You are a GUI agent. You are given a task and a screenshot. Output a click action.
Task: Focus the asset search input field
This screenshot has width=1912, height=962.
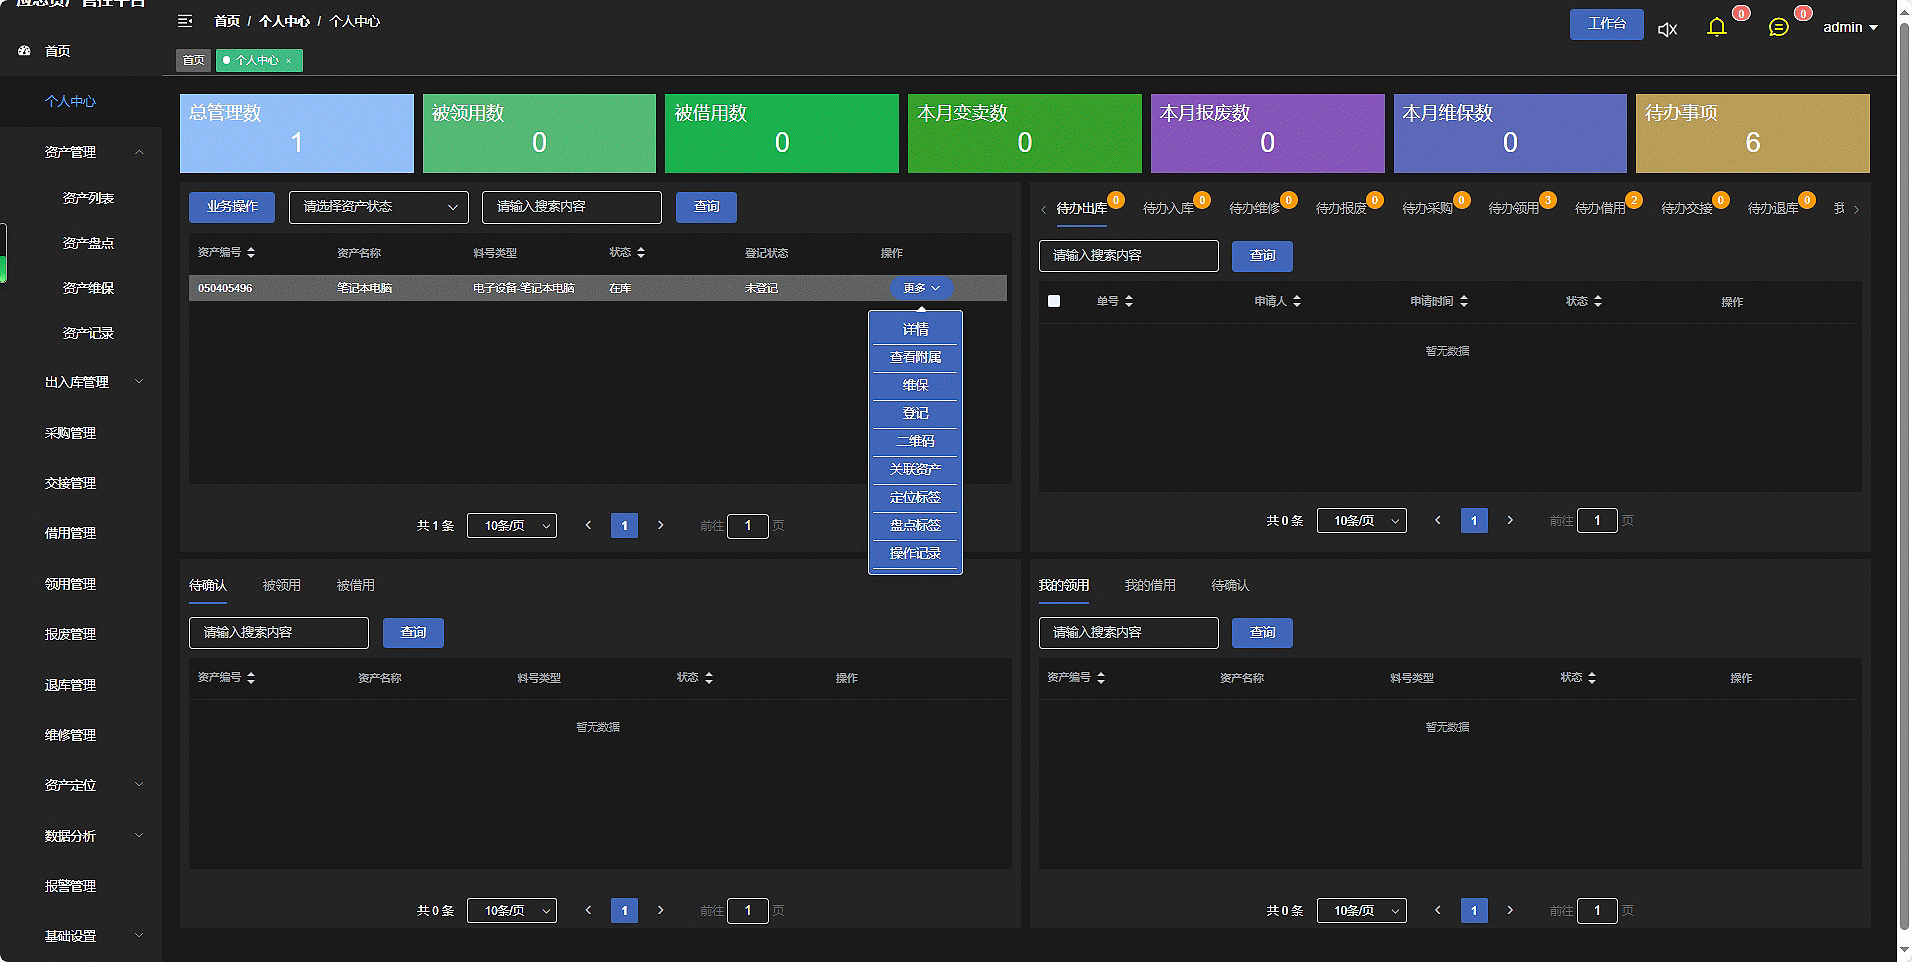571,207
